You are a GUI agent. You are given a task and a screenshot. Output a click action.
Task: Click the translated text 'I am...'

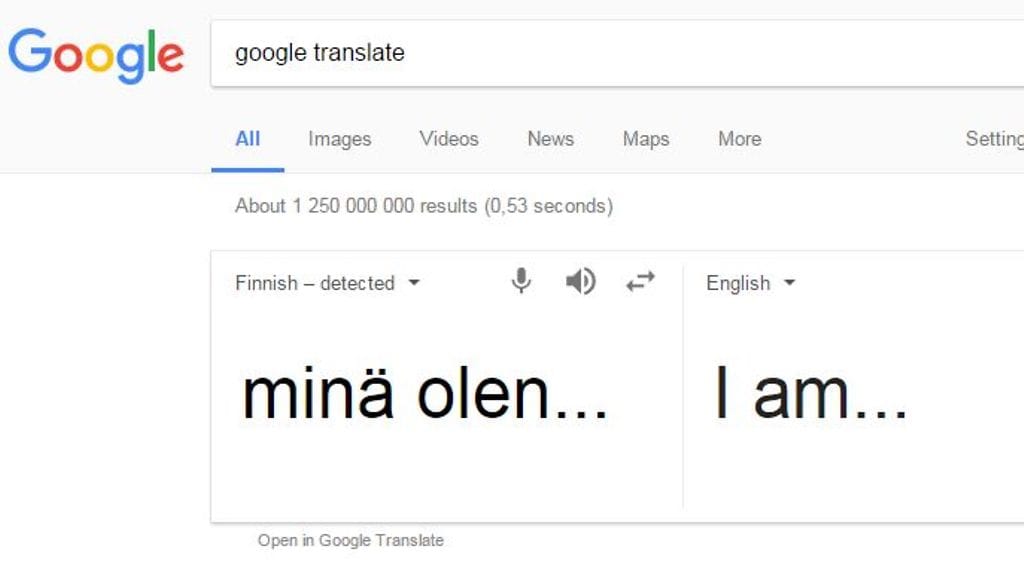click(810, 394)
